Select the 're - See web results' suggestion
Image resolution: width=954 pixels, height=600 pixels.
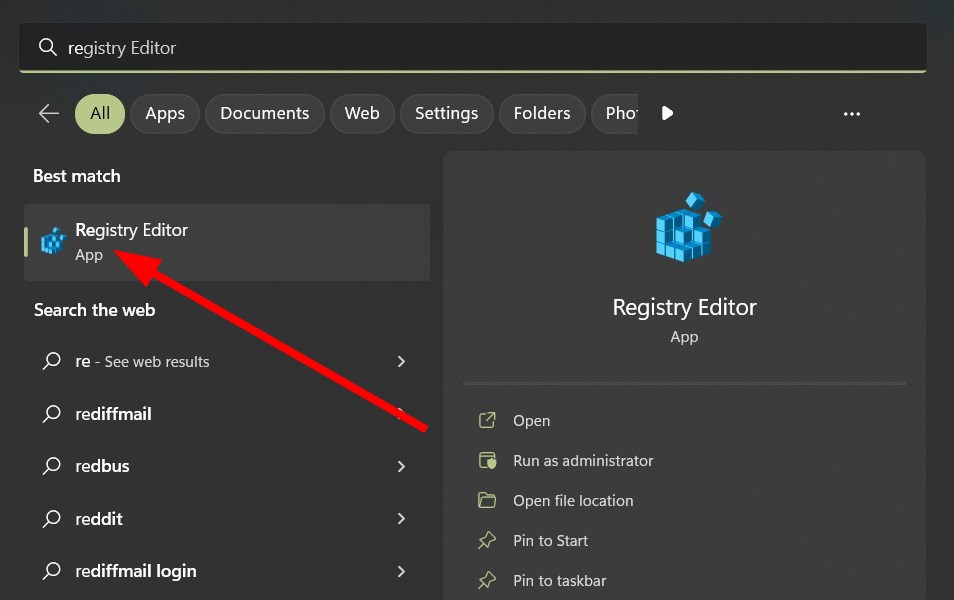[x=227, y=361]
